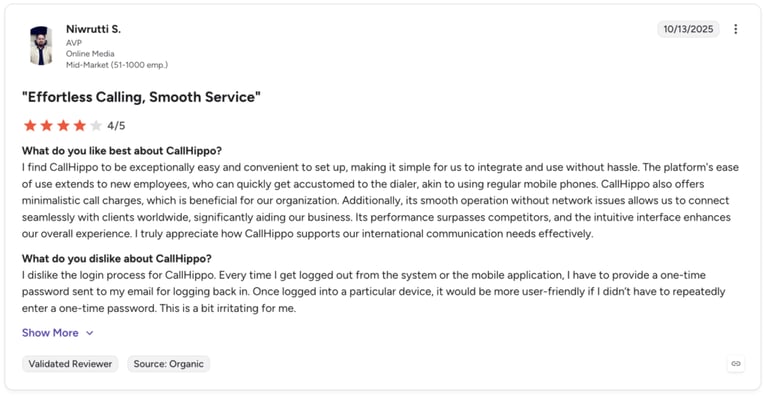Copy the review permalink via link icon
The image size is (768, 396).
[x=736, y=364]
